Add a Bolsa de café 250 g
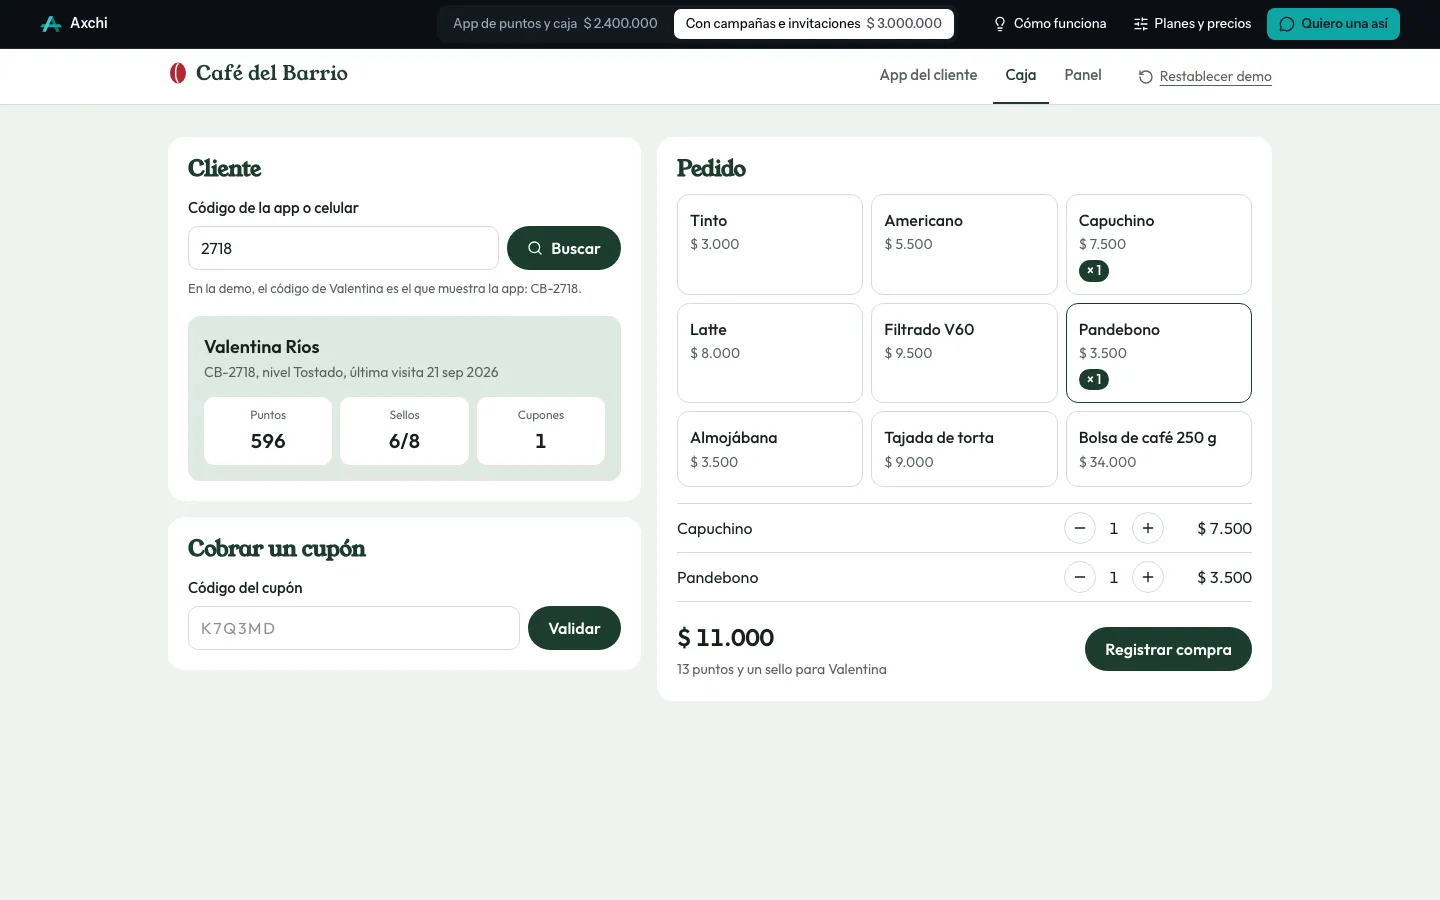The image size is (1440, 900). tap(1159, 449)
